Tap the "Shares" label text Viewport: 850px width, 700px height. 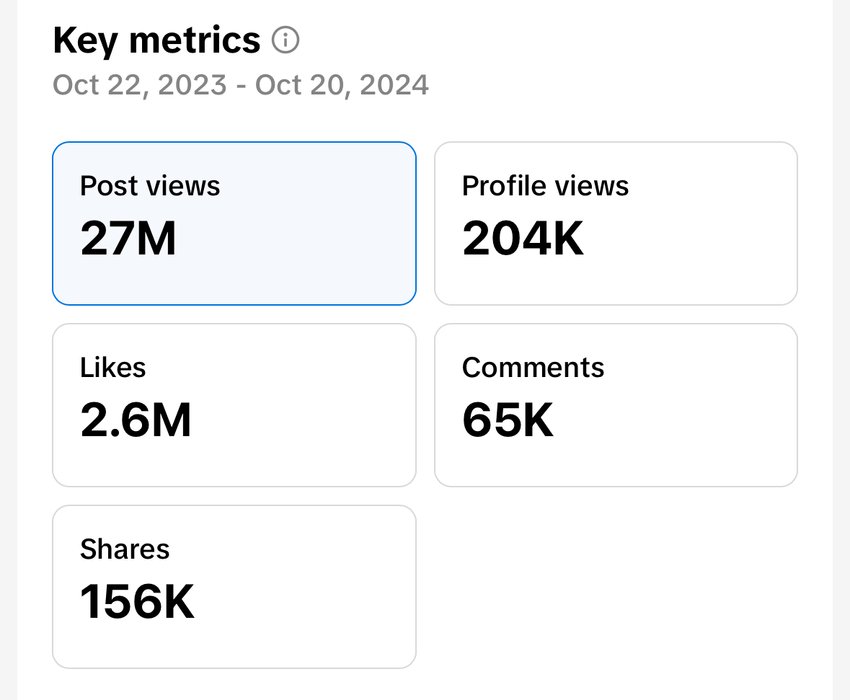click(125, 549)
